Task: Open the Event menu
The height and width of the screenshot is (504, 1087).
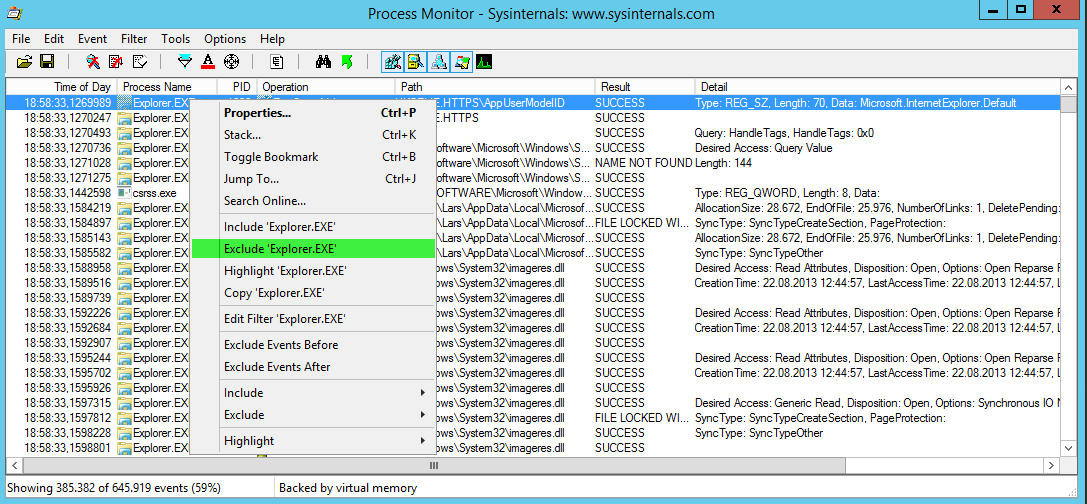Action: [92, 39]
